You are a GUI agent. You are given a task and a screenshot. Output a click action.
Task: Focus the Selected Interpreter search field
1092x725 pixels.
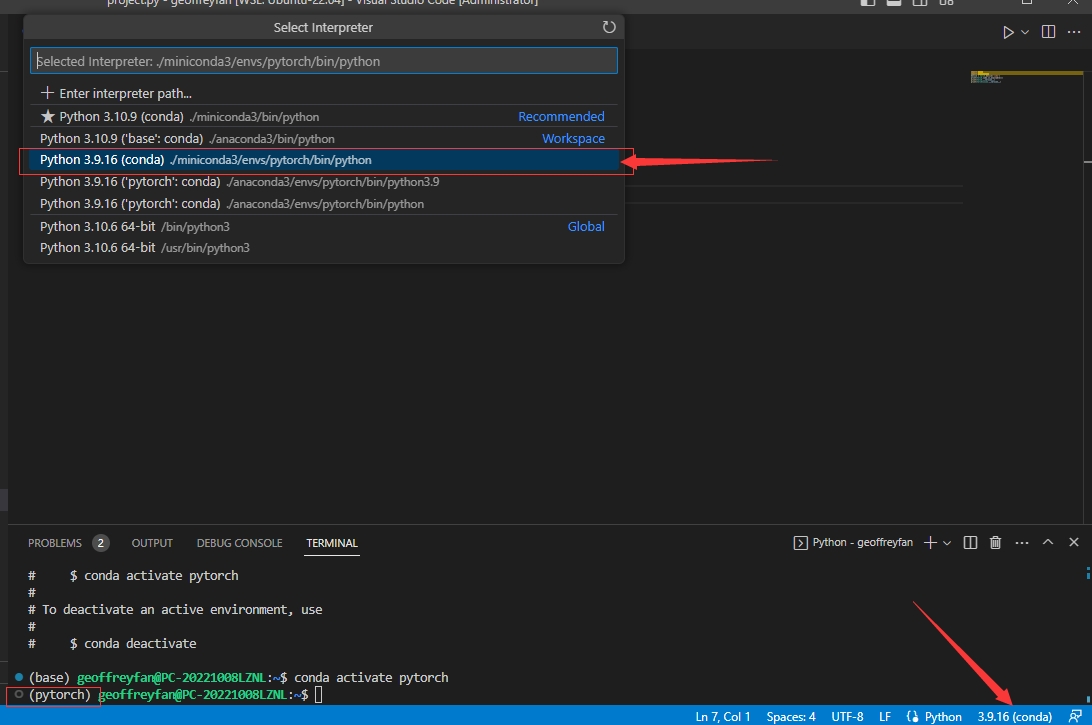323,61
